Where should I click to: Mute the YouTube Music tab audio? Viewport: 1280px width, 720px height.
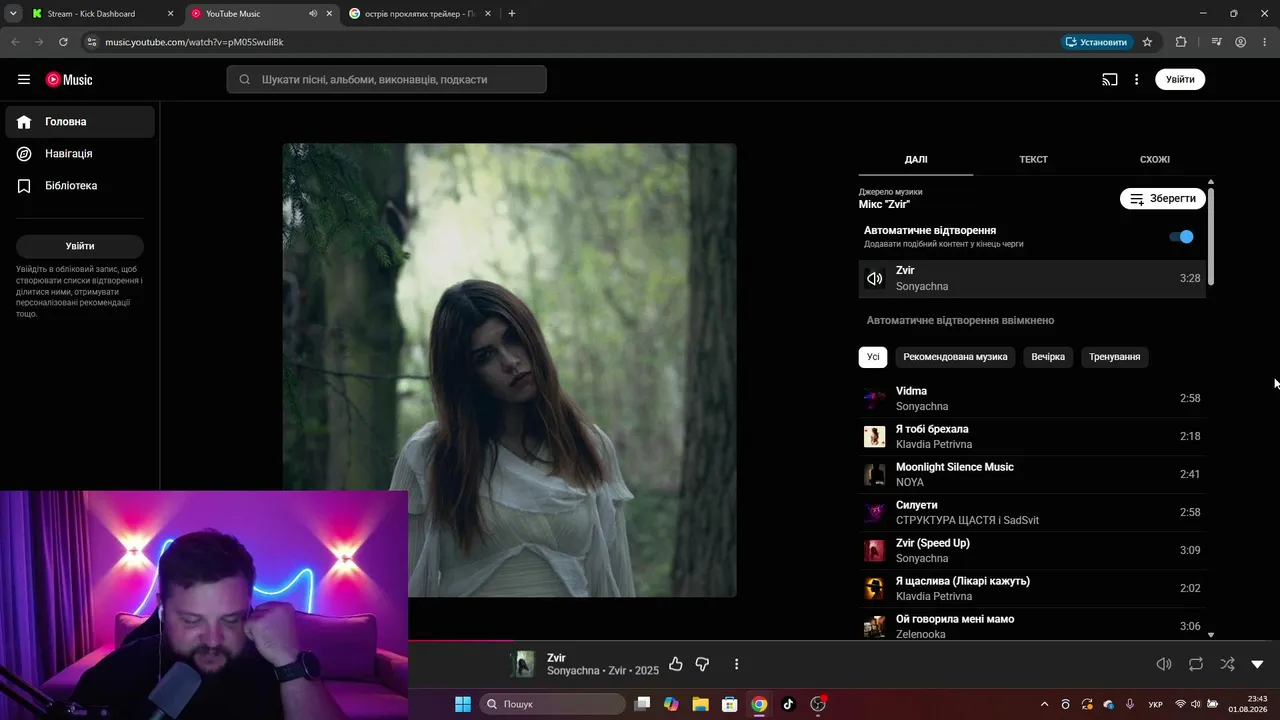[313, 14]
